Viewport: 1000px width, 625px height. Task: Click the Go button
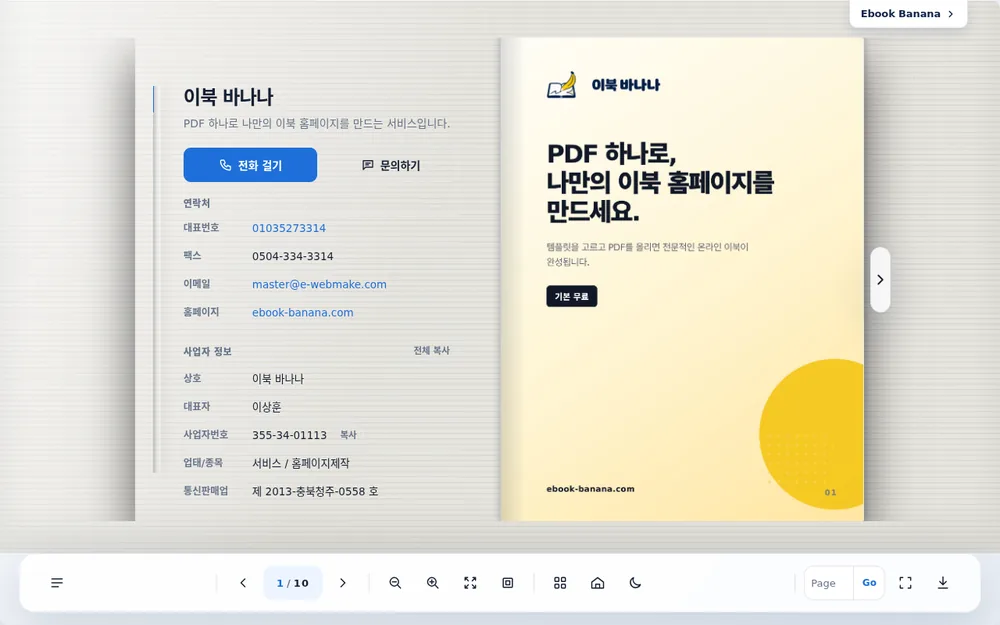(869, 583)
